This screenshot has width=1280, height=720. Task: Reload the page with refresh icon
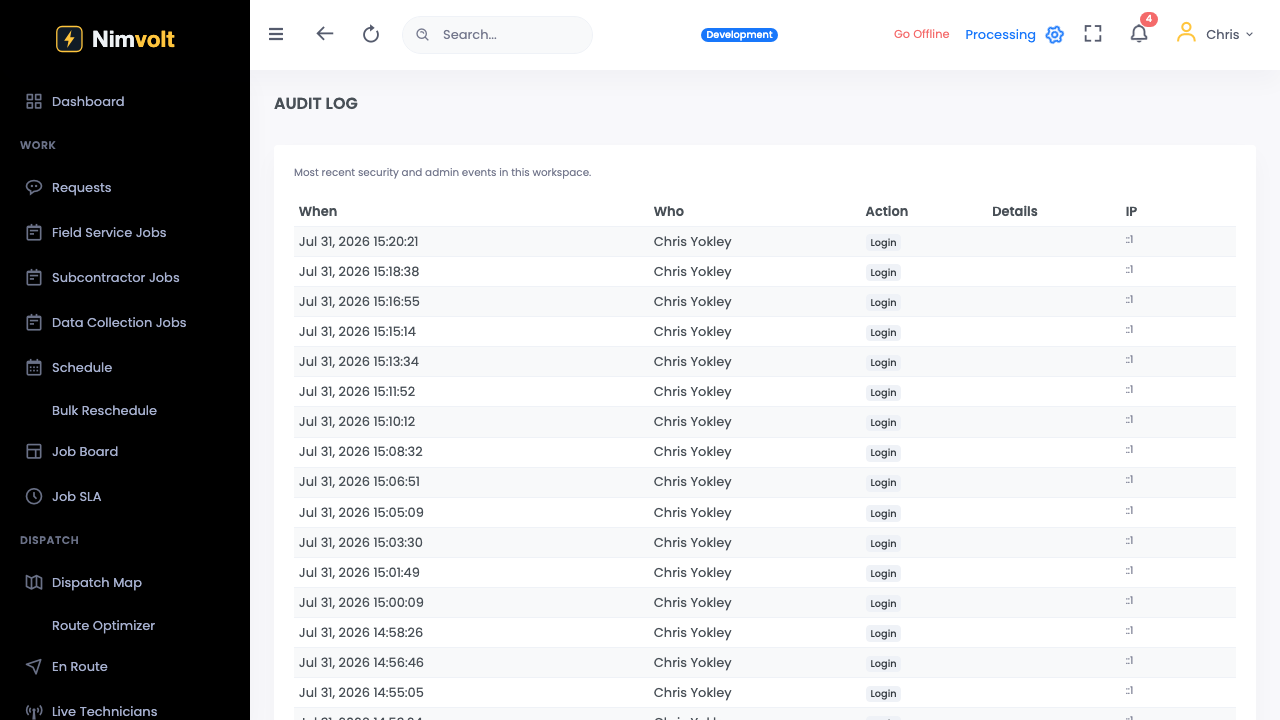pos(371,34)
